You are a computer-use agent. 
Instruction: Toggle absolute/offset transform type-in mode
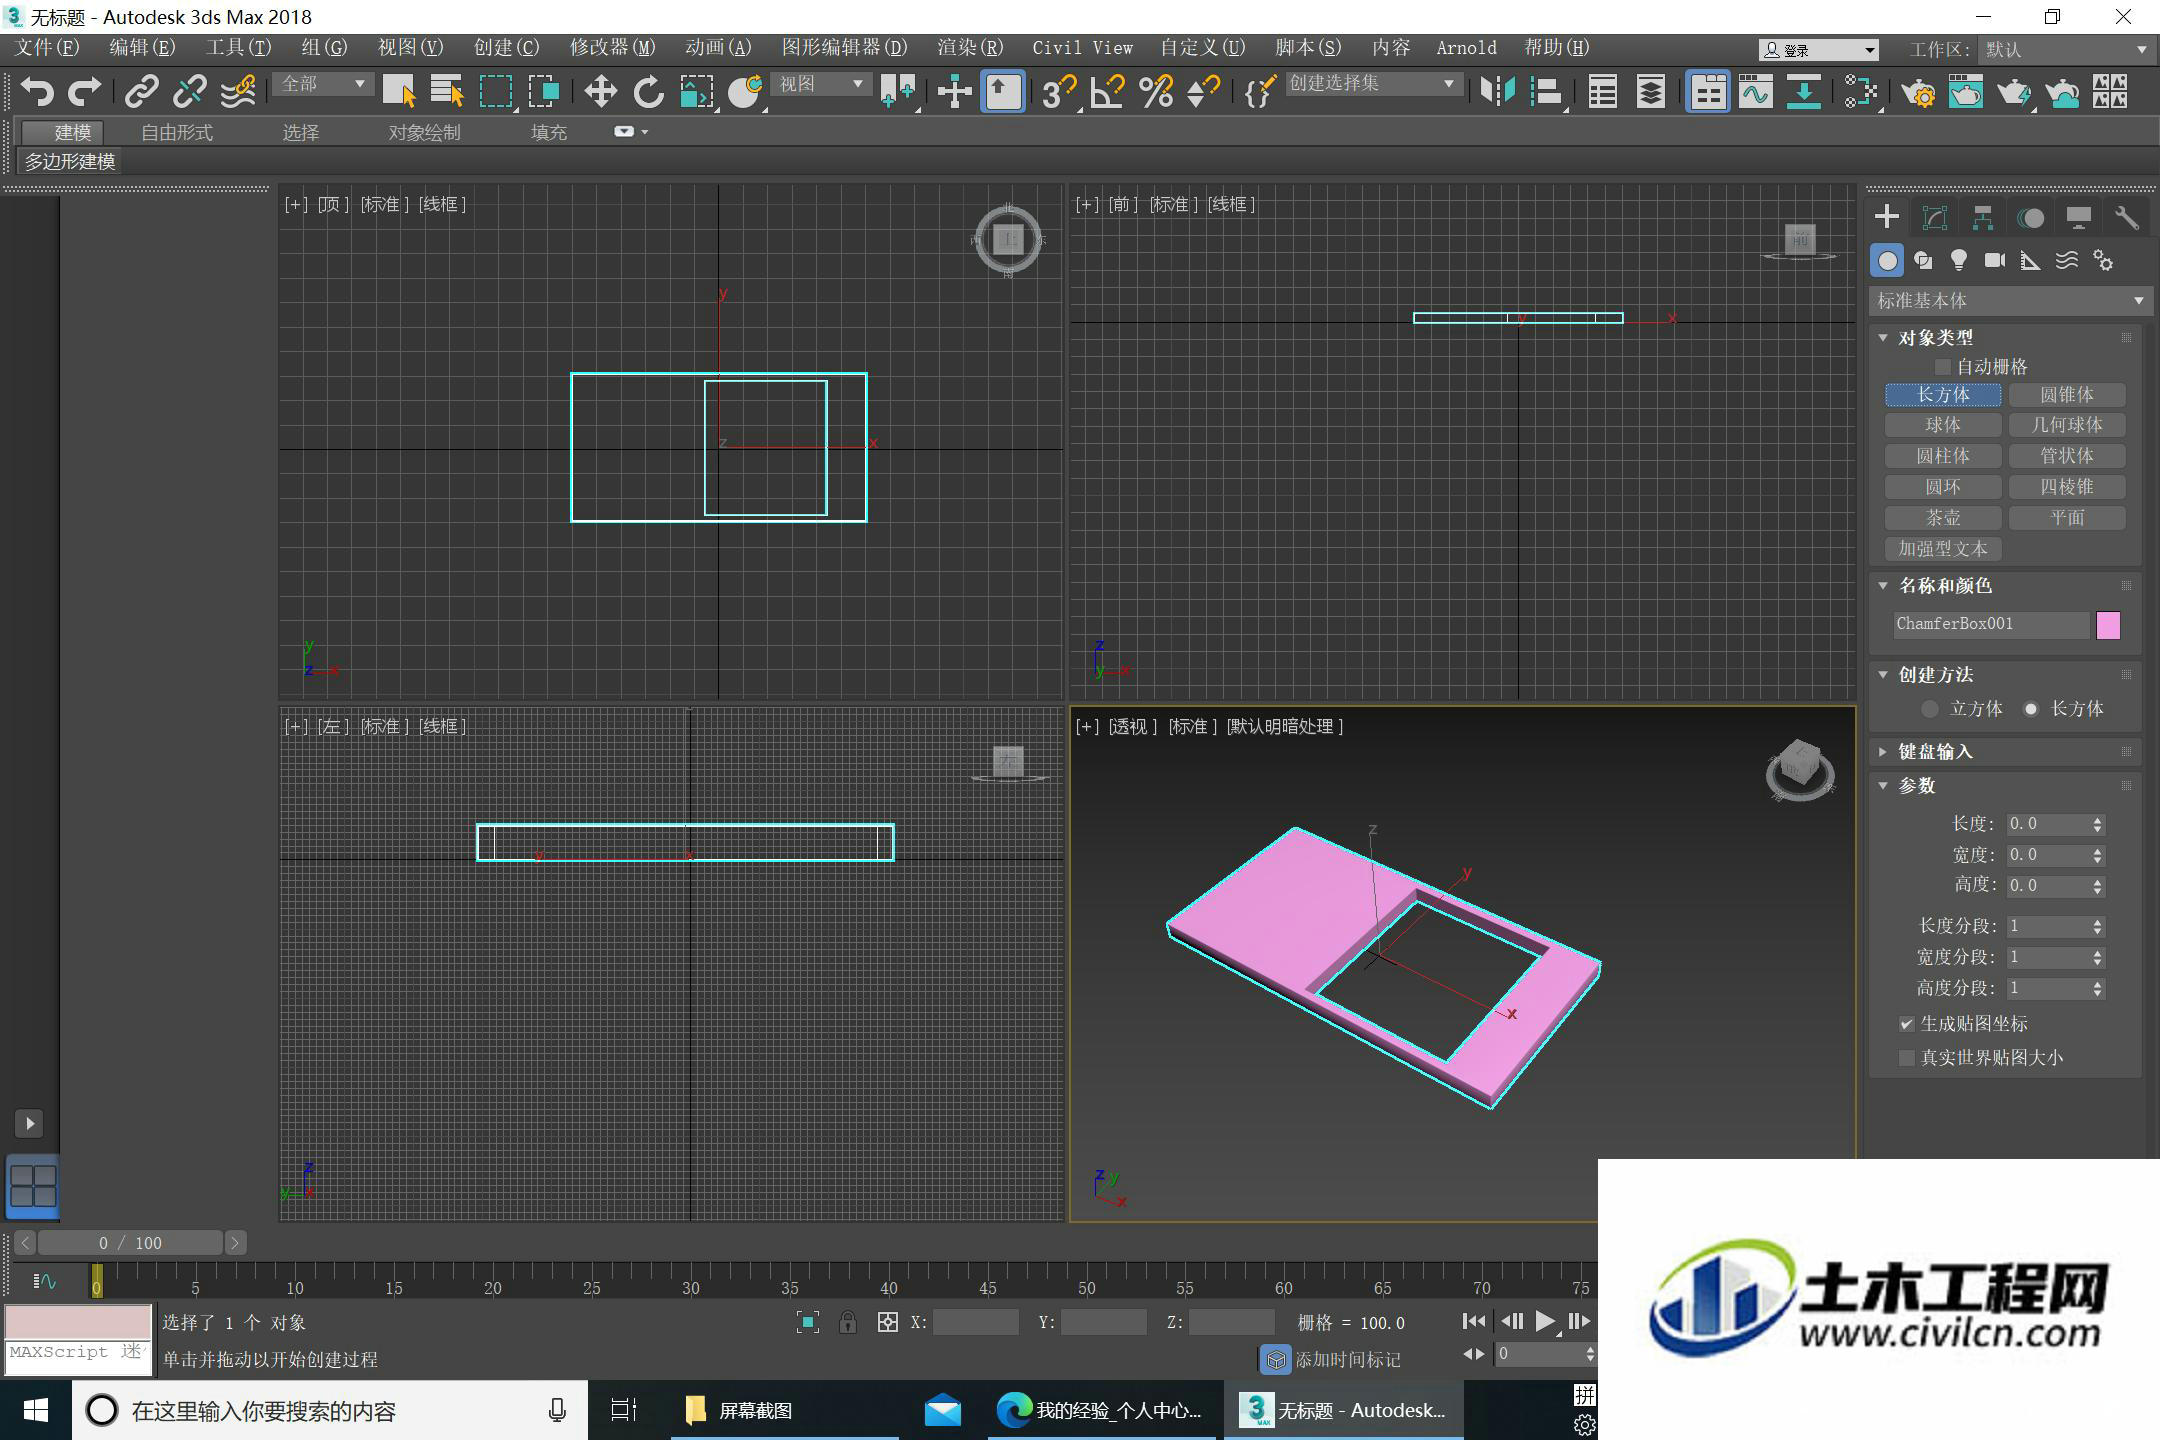click(887, 1322)
